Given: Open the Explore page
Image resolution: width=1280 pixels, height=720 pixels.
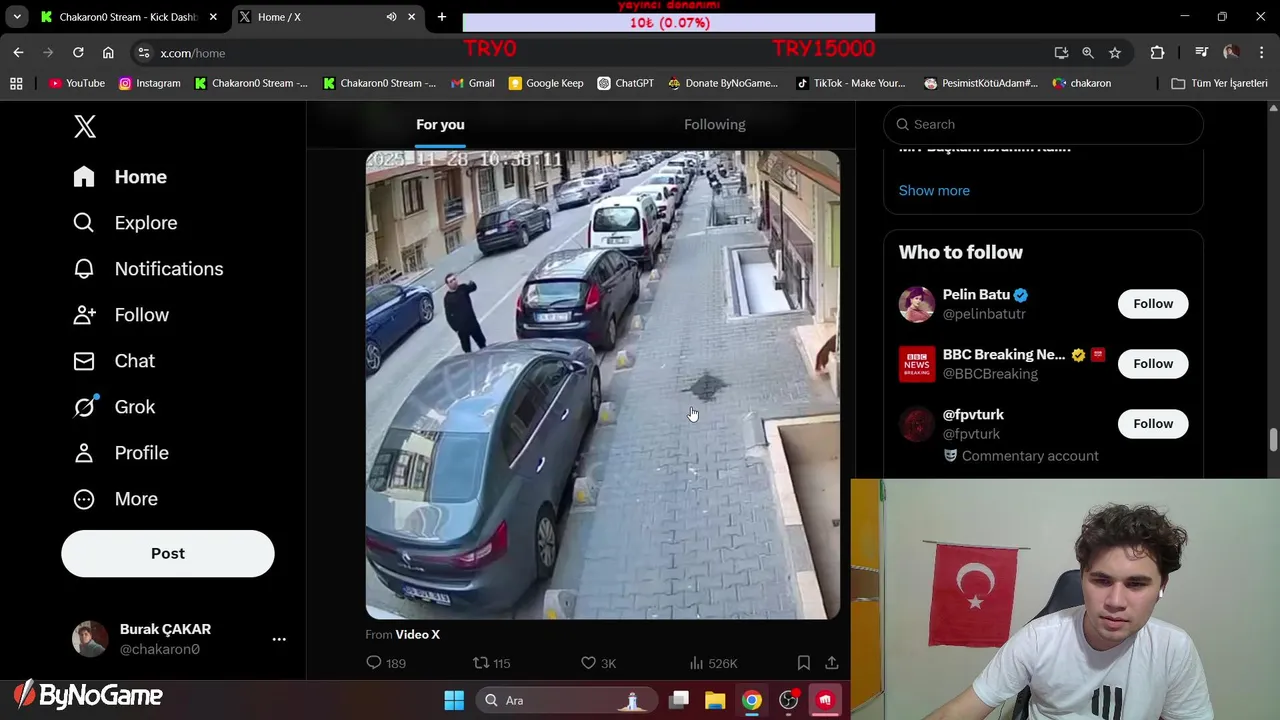Looking at the screenshot, I should pos(125,223).
